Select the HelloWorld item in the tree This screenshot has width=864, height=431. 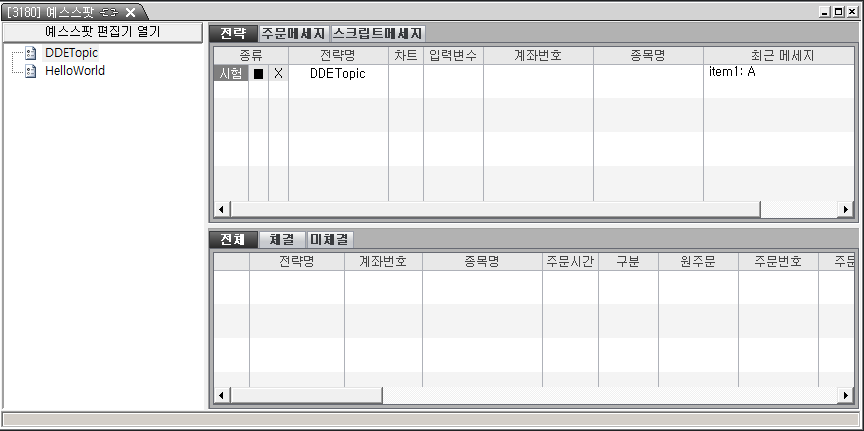click(x=75, y=71)
